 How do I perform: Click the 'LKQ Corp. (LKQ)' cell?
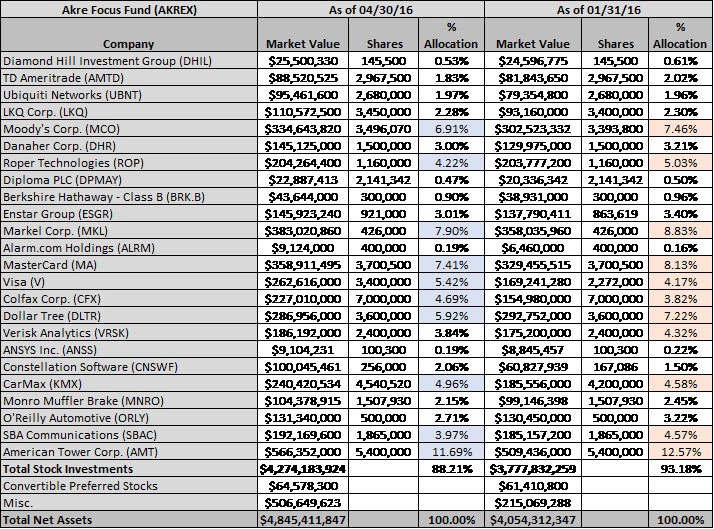pyautogui.click(x=129, y=112)
